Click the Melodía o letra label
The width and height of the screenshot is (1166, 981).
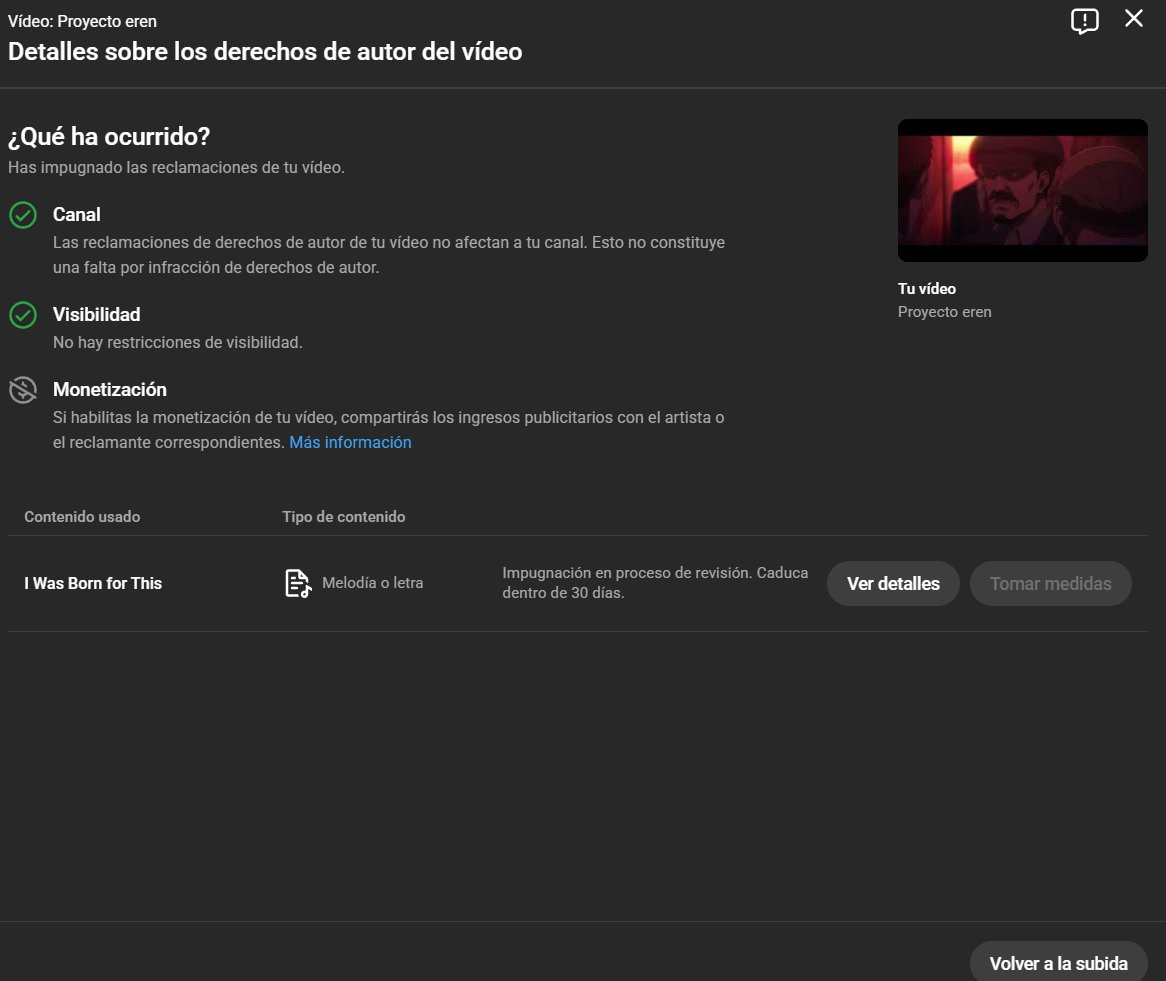pos(373,583)
